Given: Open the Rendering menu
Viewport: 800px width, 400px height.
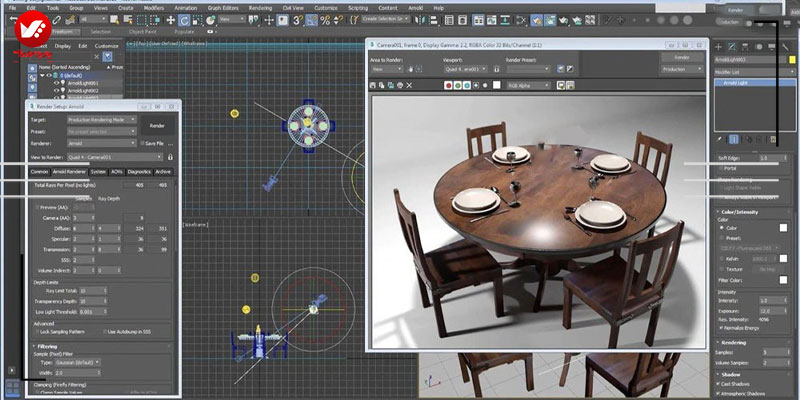Looking at the screenshot, I should pos(260,8).
